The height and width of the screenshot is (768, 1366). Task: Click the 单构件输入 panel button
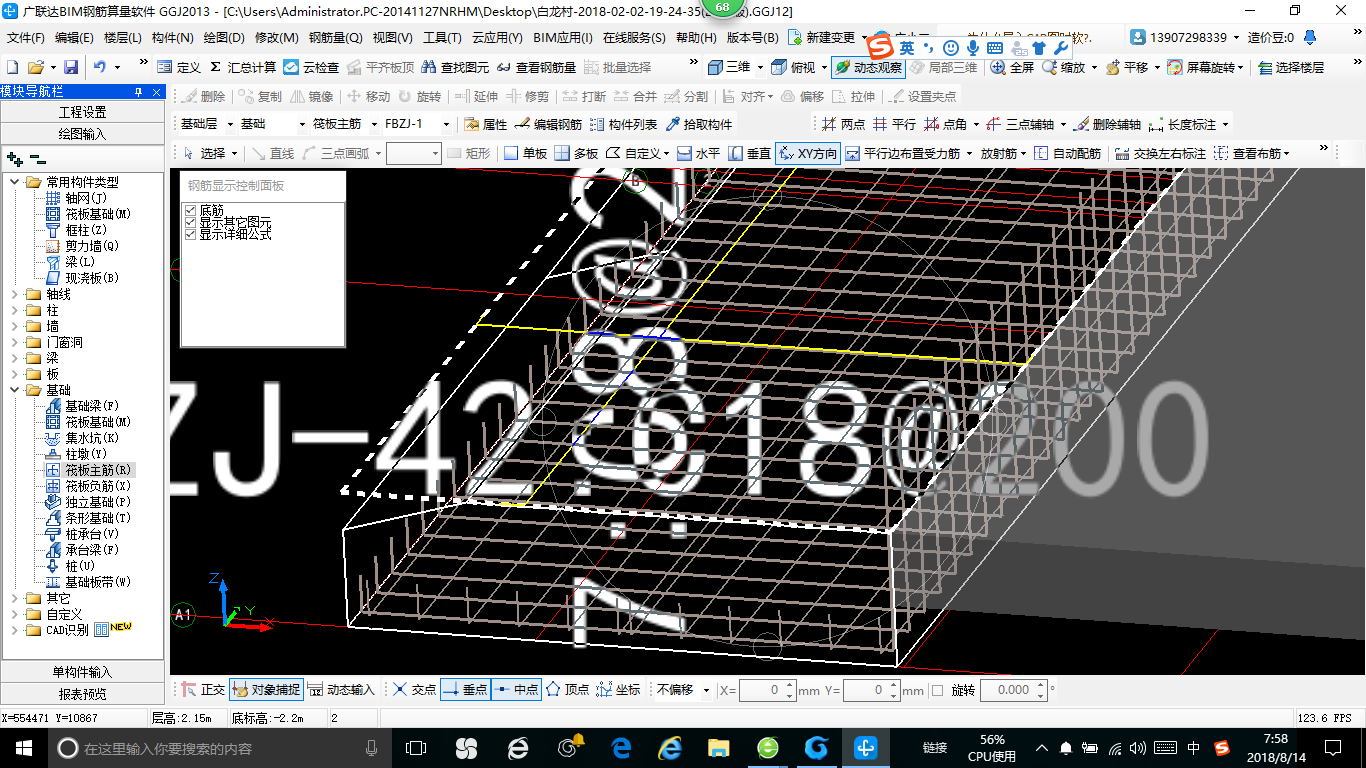[x=83, y=672]
